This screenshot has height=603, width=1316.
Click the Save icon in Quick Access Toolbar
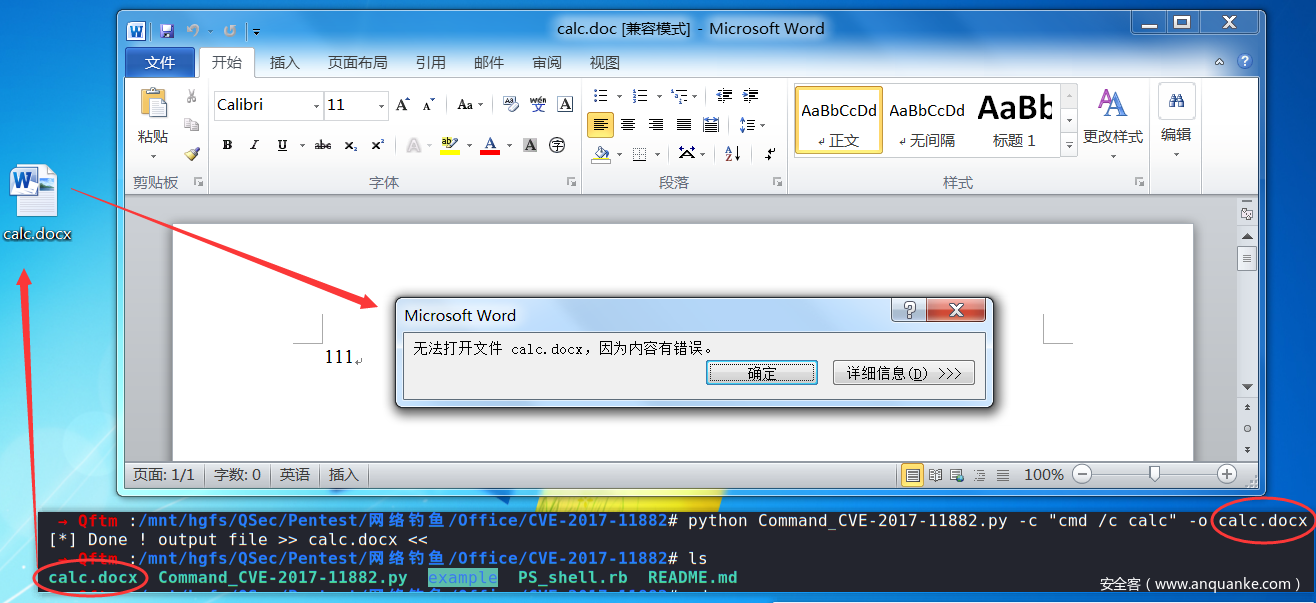166,31
